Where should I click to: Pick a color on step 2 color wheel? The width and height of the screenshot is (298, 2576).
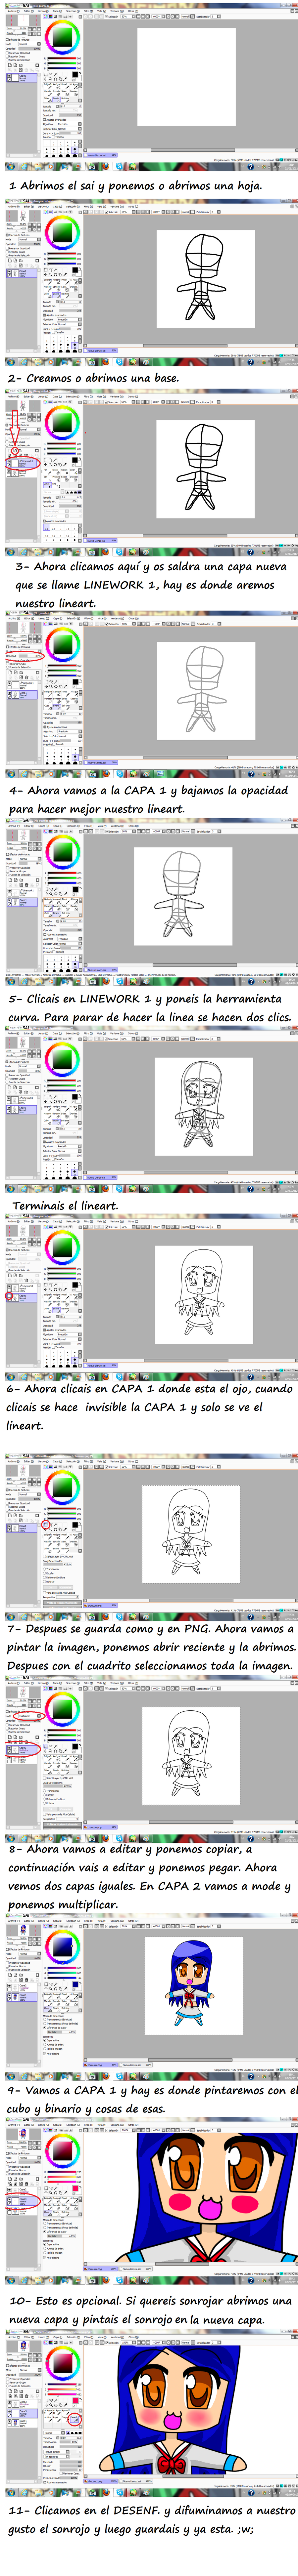click(x=62, y=232)
